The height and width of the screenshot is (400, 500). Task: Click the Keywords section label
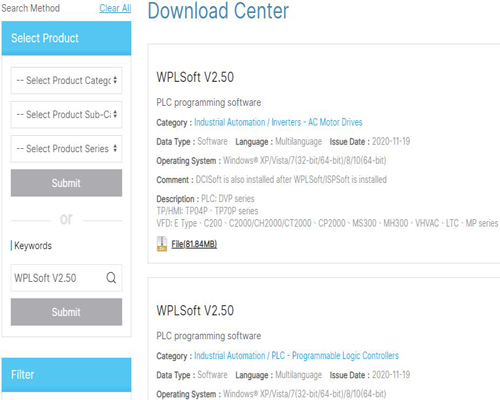tap(33, 246)
